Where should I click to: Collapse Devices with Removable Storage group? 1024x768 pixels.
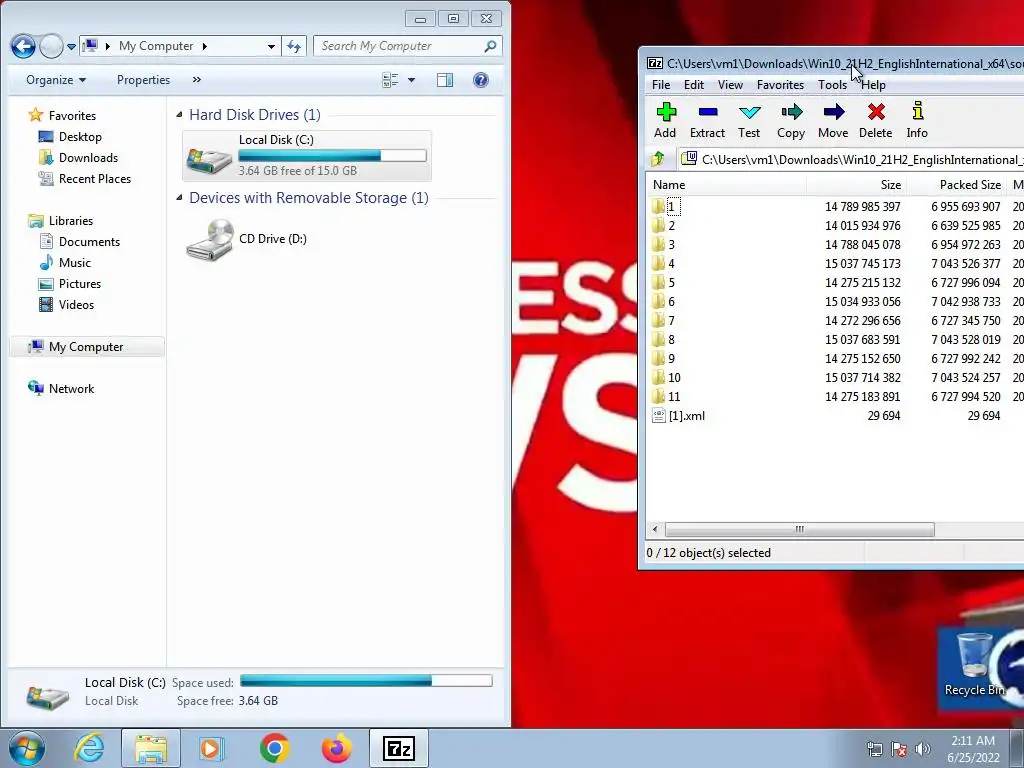[180, 198]
